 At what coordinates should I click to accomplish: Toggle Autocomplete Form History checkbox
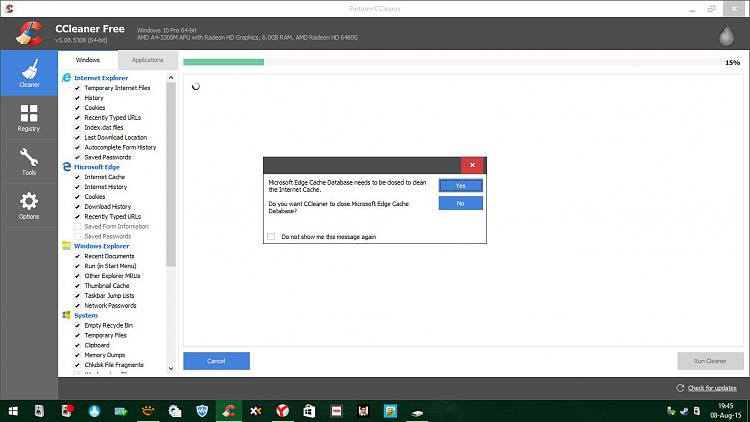tap(77, 147)
